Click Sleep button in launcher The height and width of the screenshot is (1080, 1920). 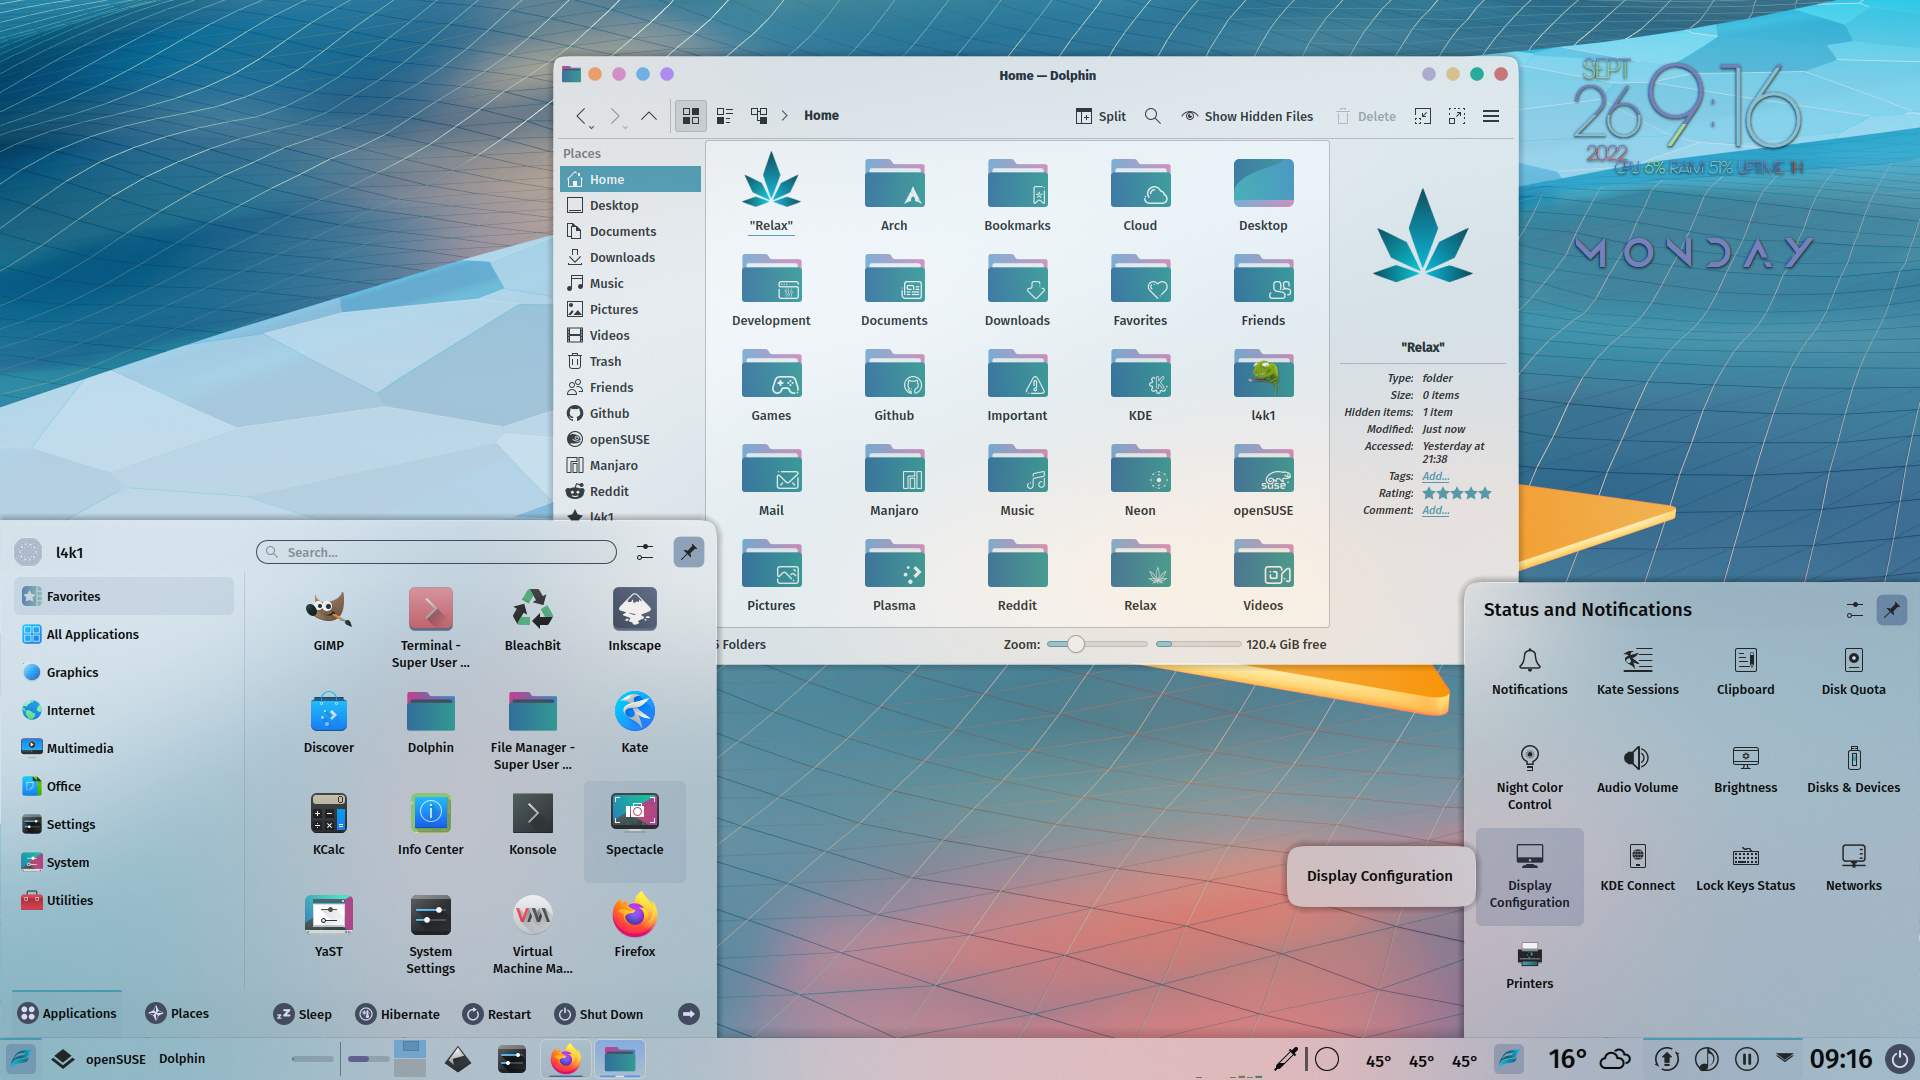click(302, 1014)
